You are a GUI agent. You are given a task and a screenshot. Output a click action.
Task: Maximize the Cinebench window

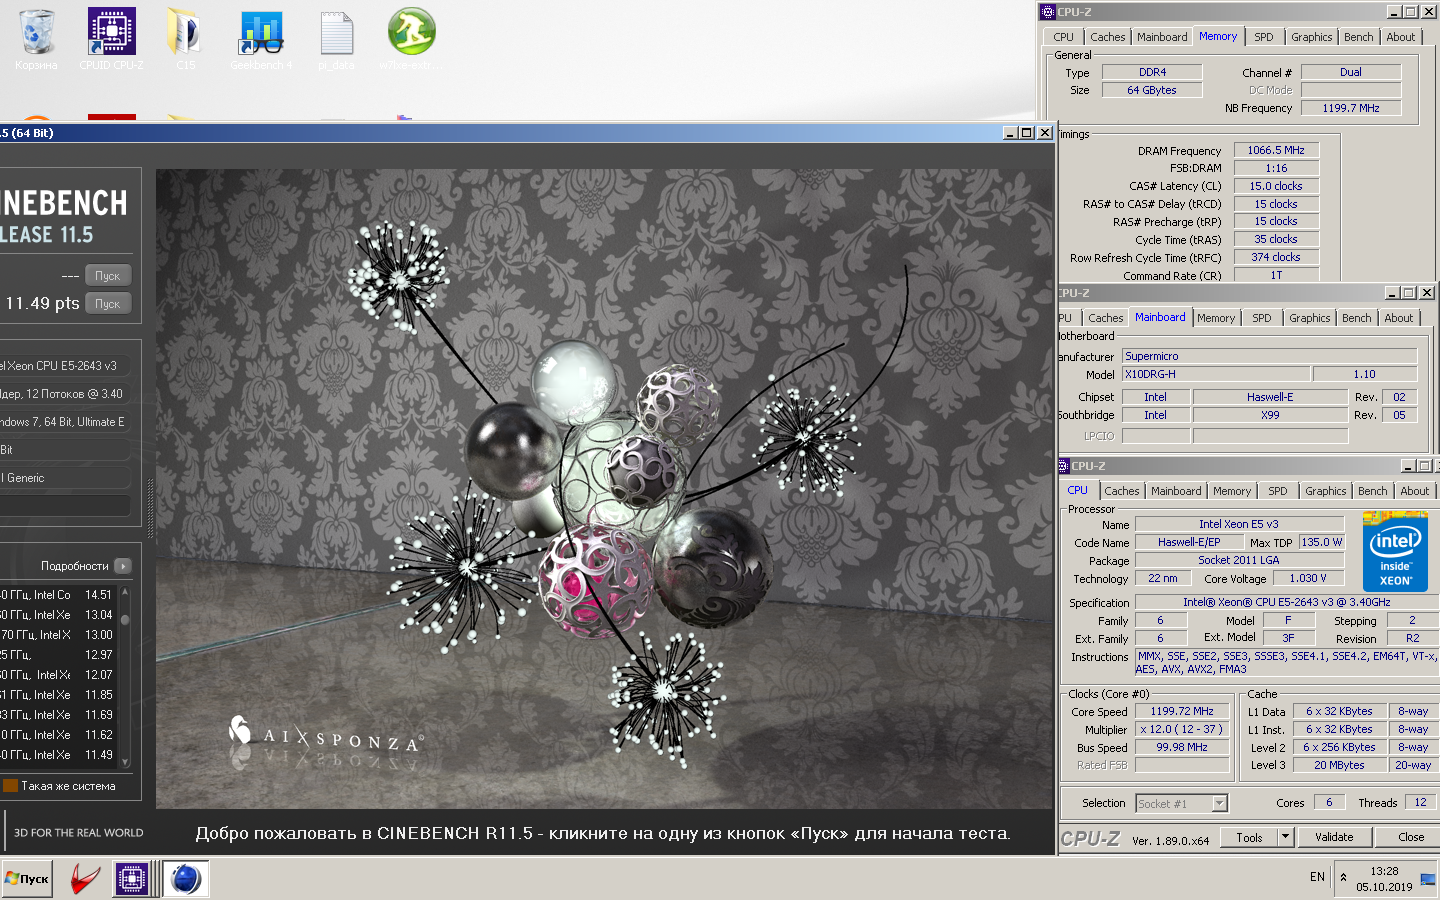coord(1027,132)
